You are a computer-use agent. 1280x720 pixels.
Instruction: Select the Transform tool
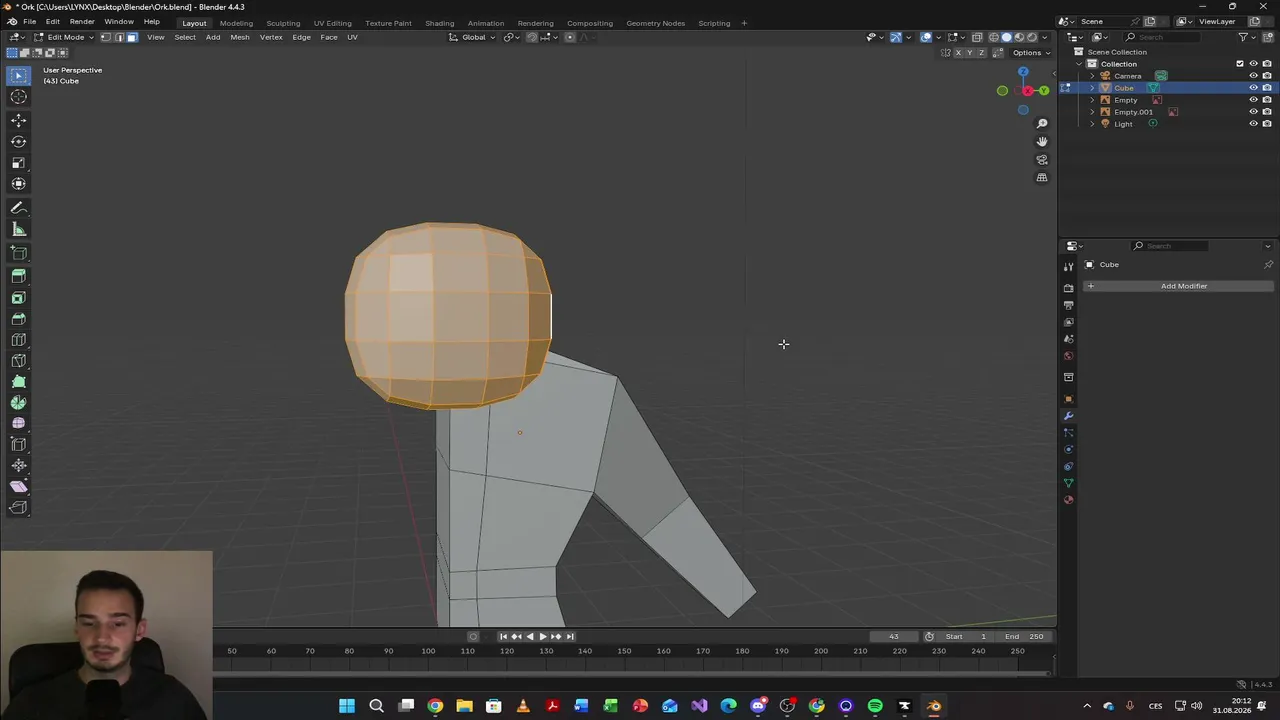[x=19, y=183]
